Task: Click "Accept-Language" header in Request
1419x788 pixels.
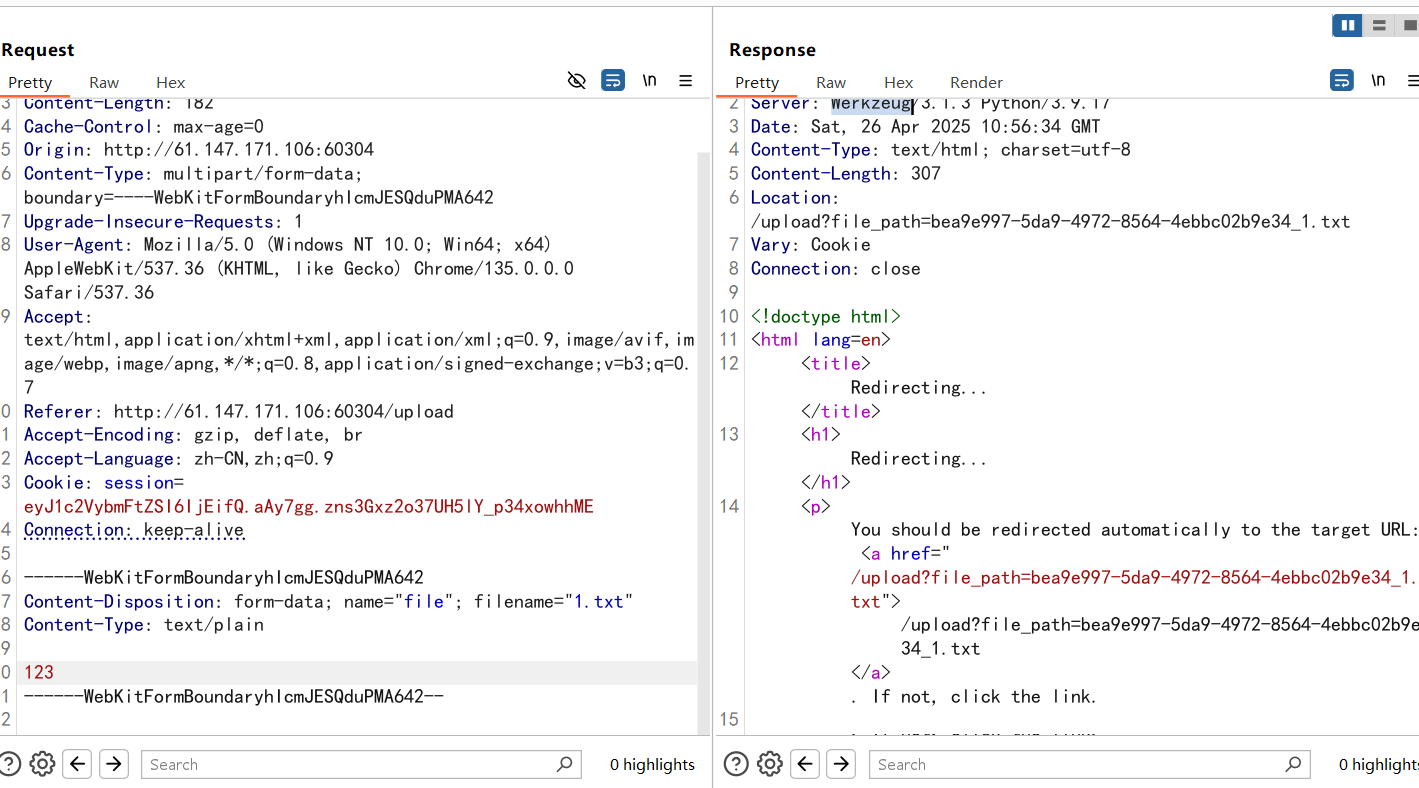Action: [179, 459]
